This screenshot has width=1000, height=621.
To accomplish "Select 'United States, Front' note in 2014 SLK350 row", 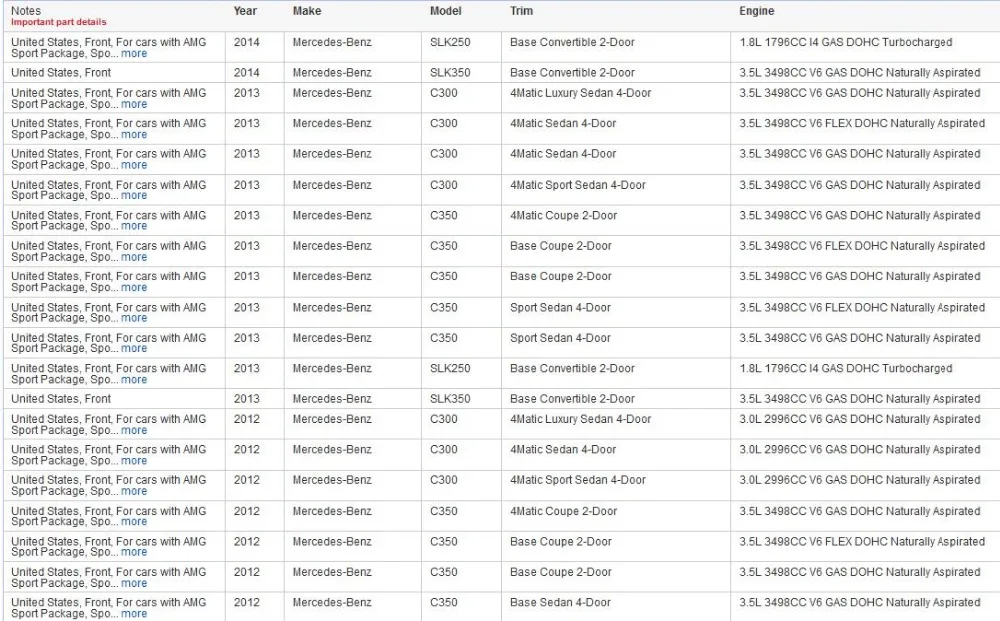I will [x=61, y=73].
